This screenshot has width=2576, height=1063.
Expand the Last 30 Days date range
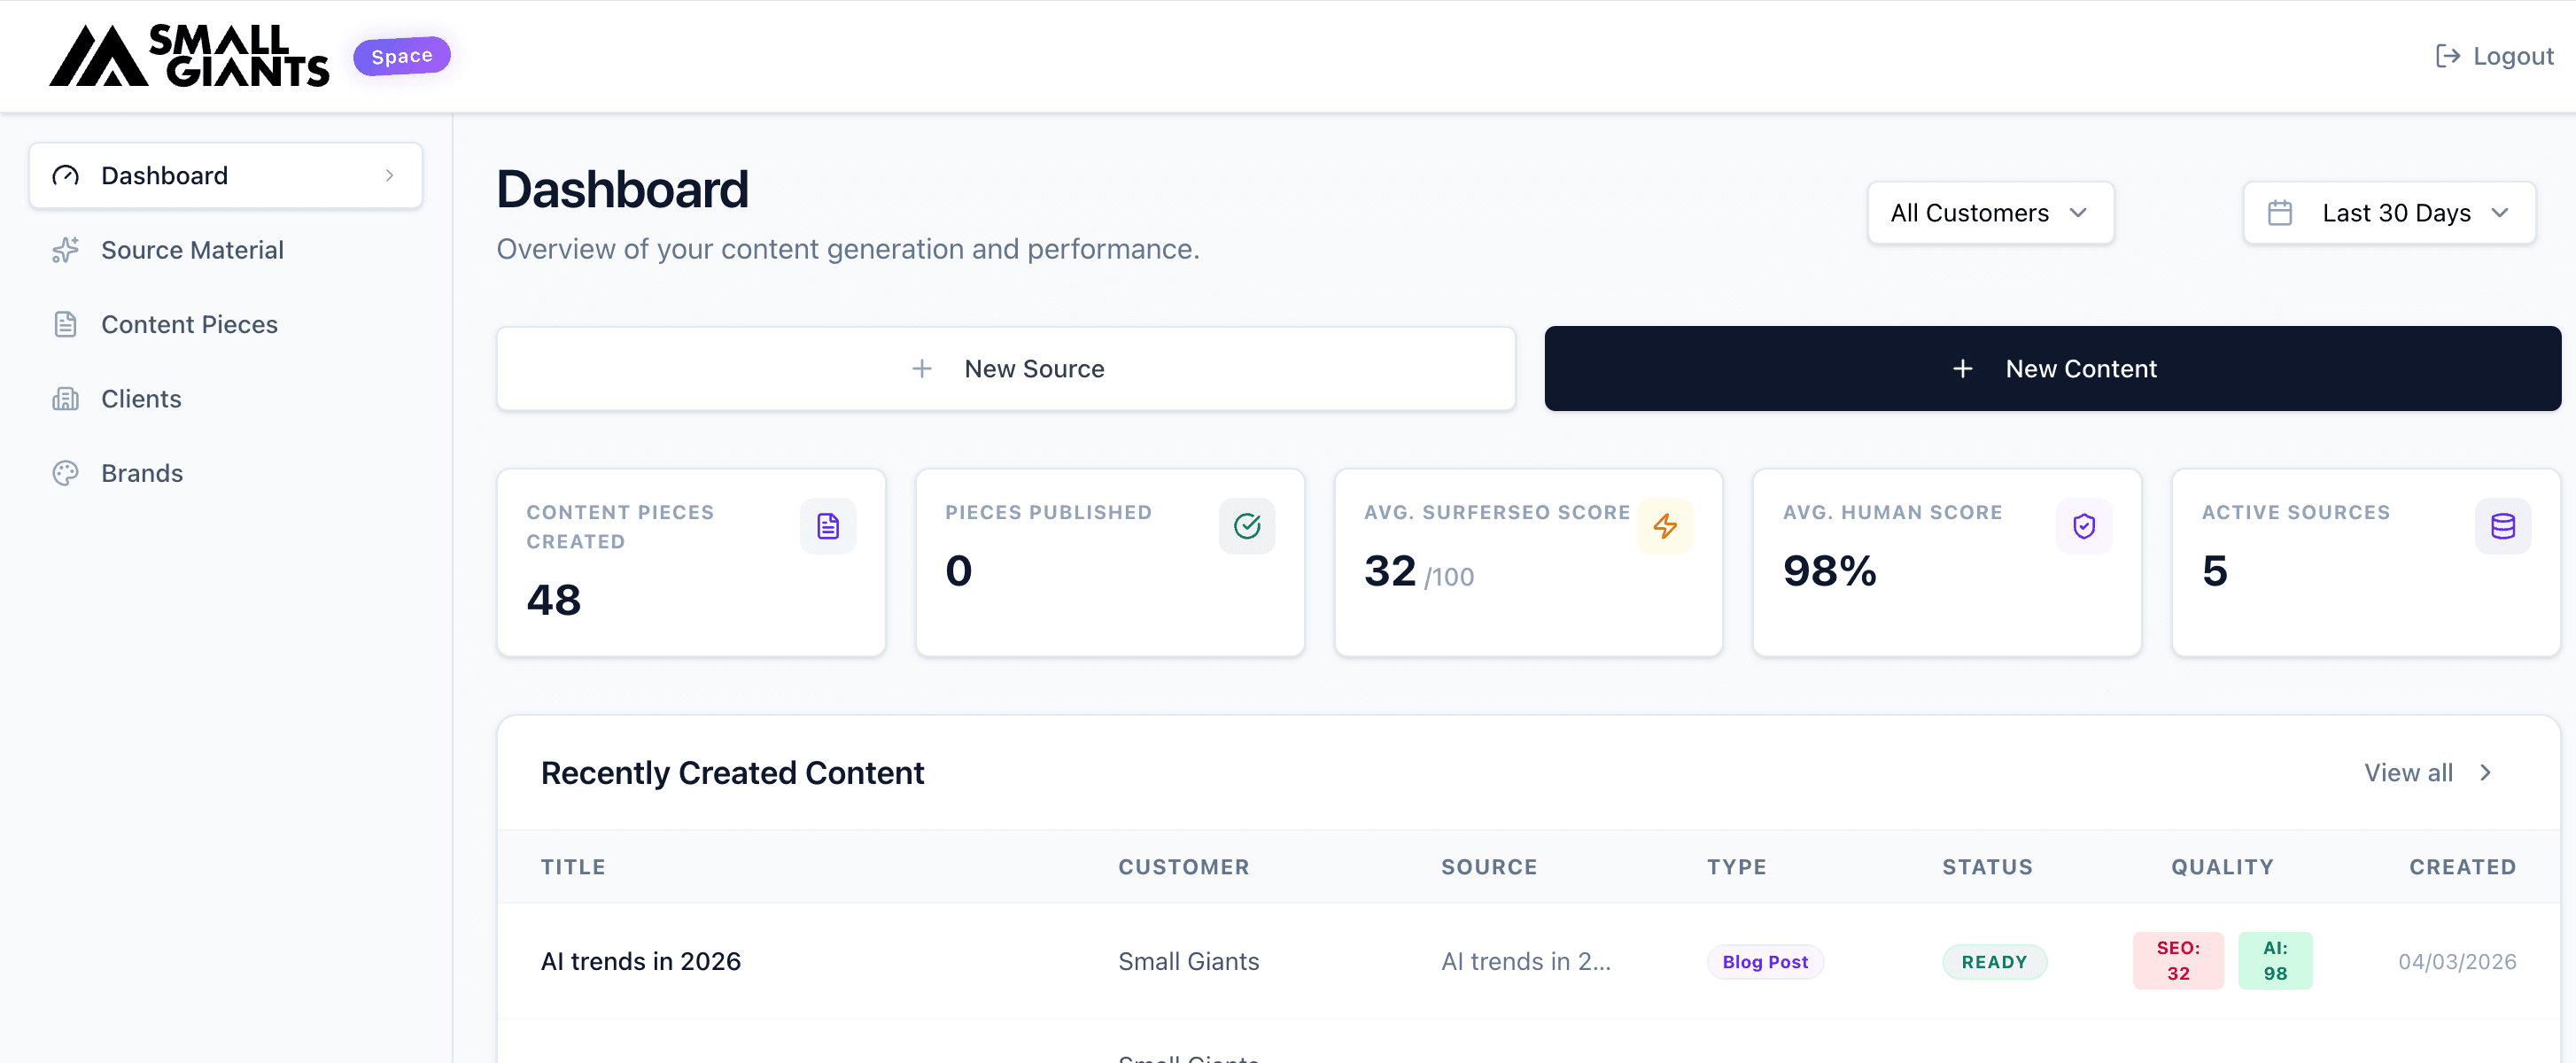(x=2389, y=213)
